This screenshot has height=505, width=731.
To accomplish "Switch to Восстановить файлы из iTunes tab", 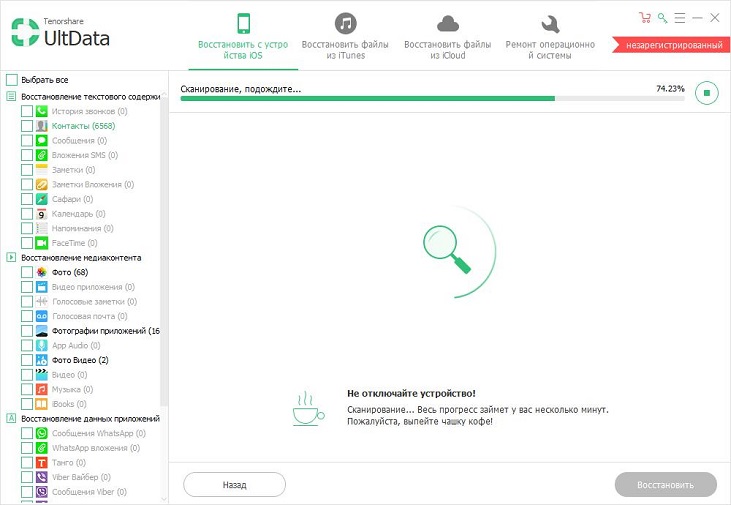I will point(345,36).
